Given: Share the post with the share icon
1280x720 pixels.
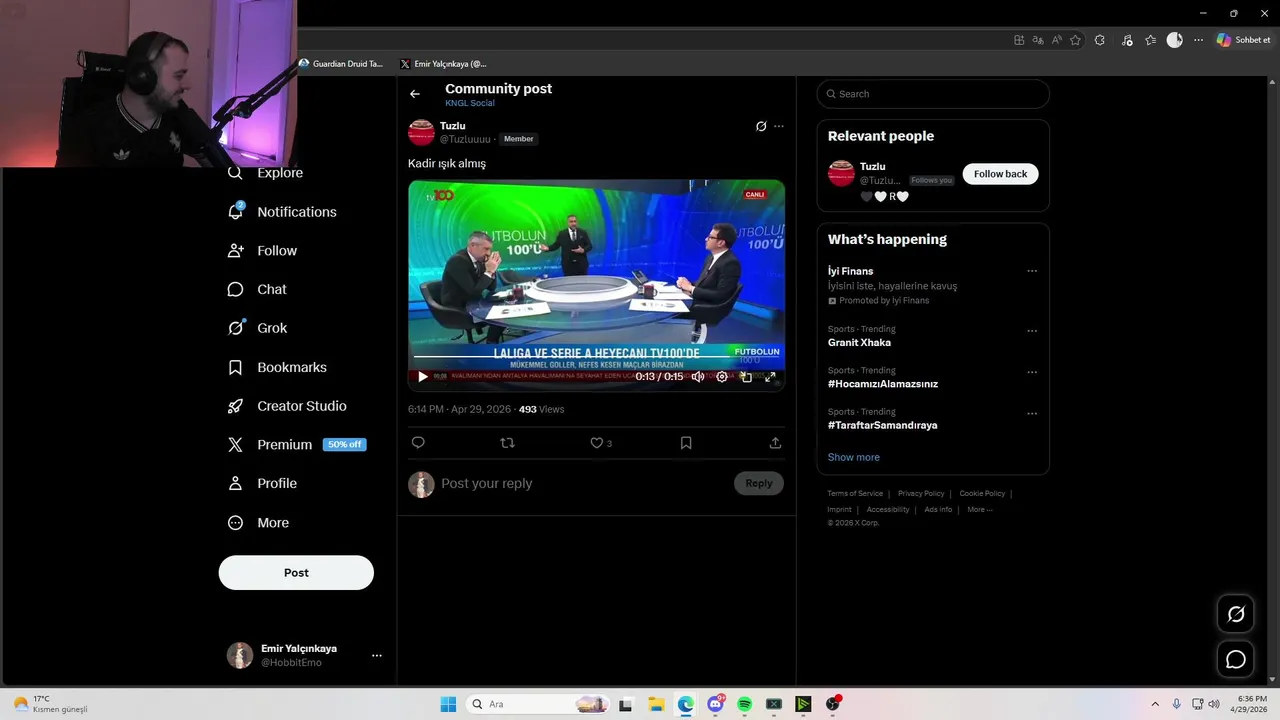Looking at the screenshot, I should point(775,443).
